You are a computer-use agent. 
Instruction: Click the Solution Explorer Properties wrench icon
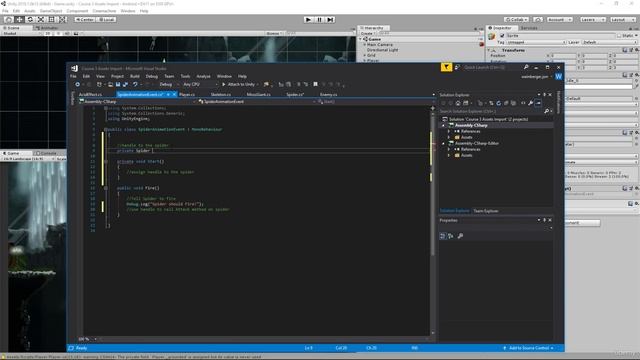[x=530, y=103]
